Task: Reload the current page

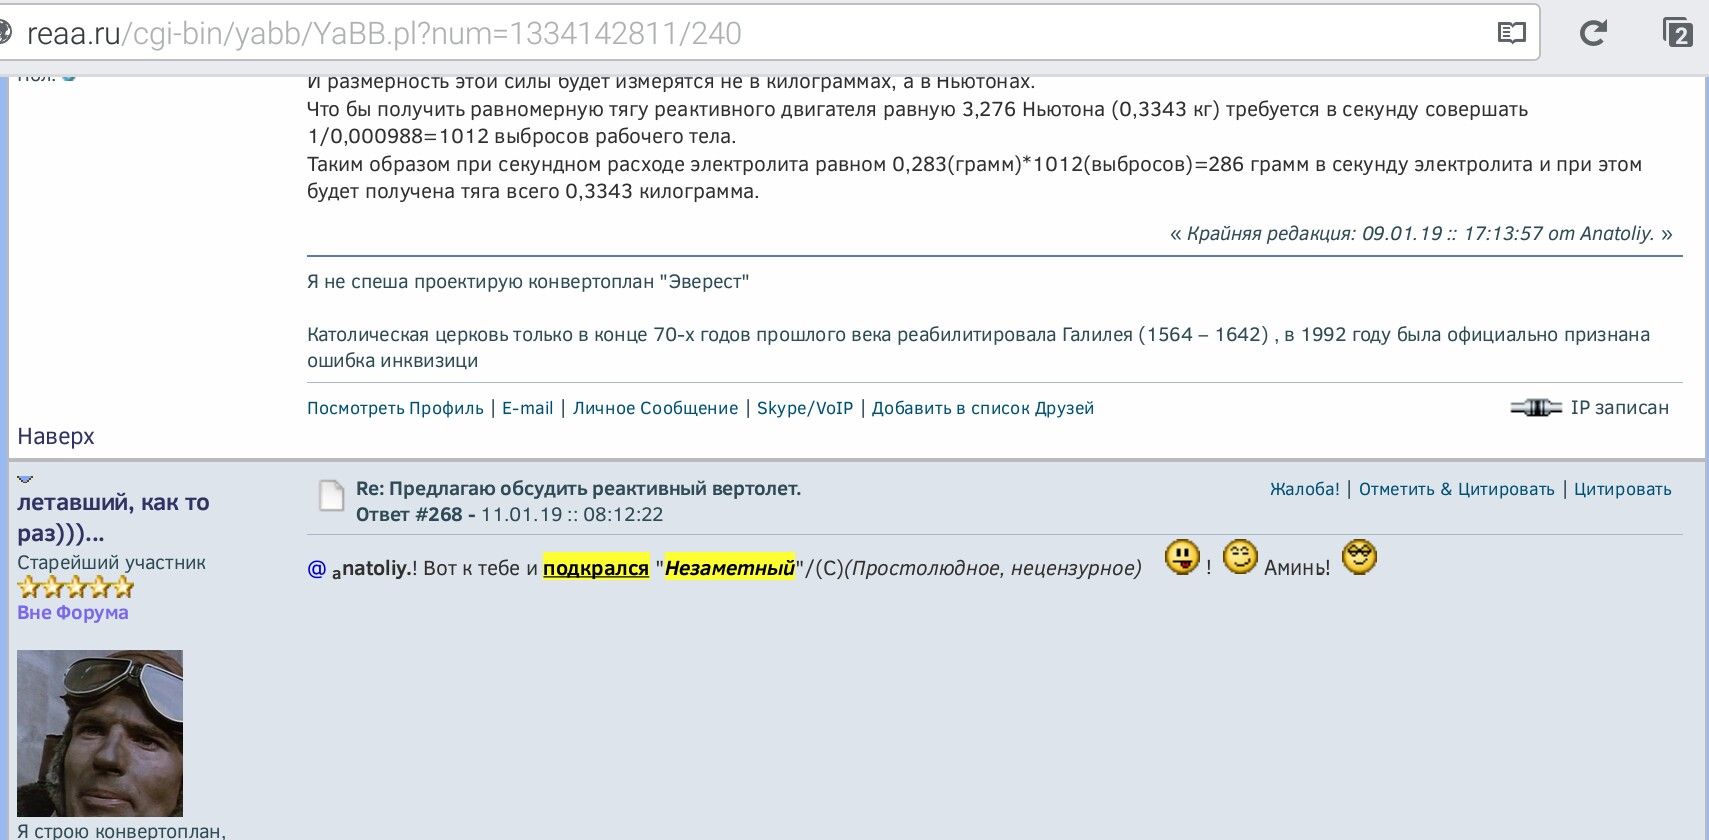Action: [1593, 33]
